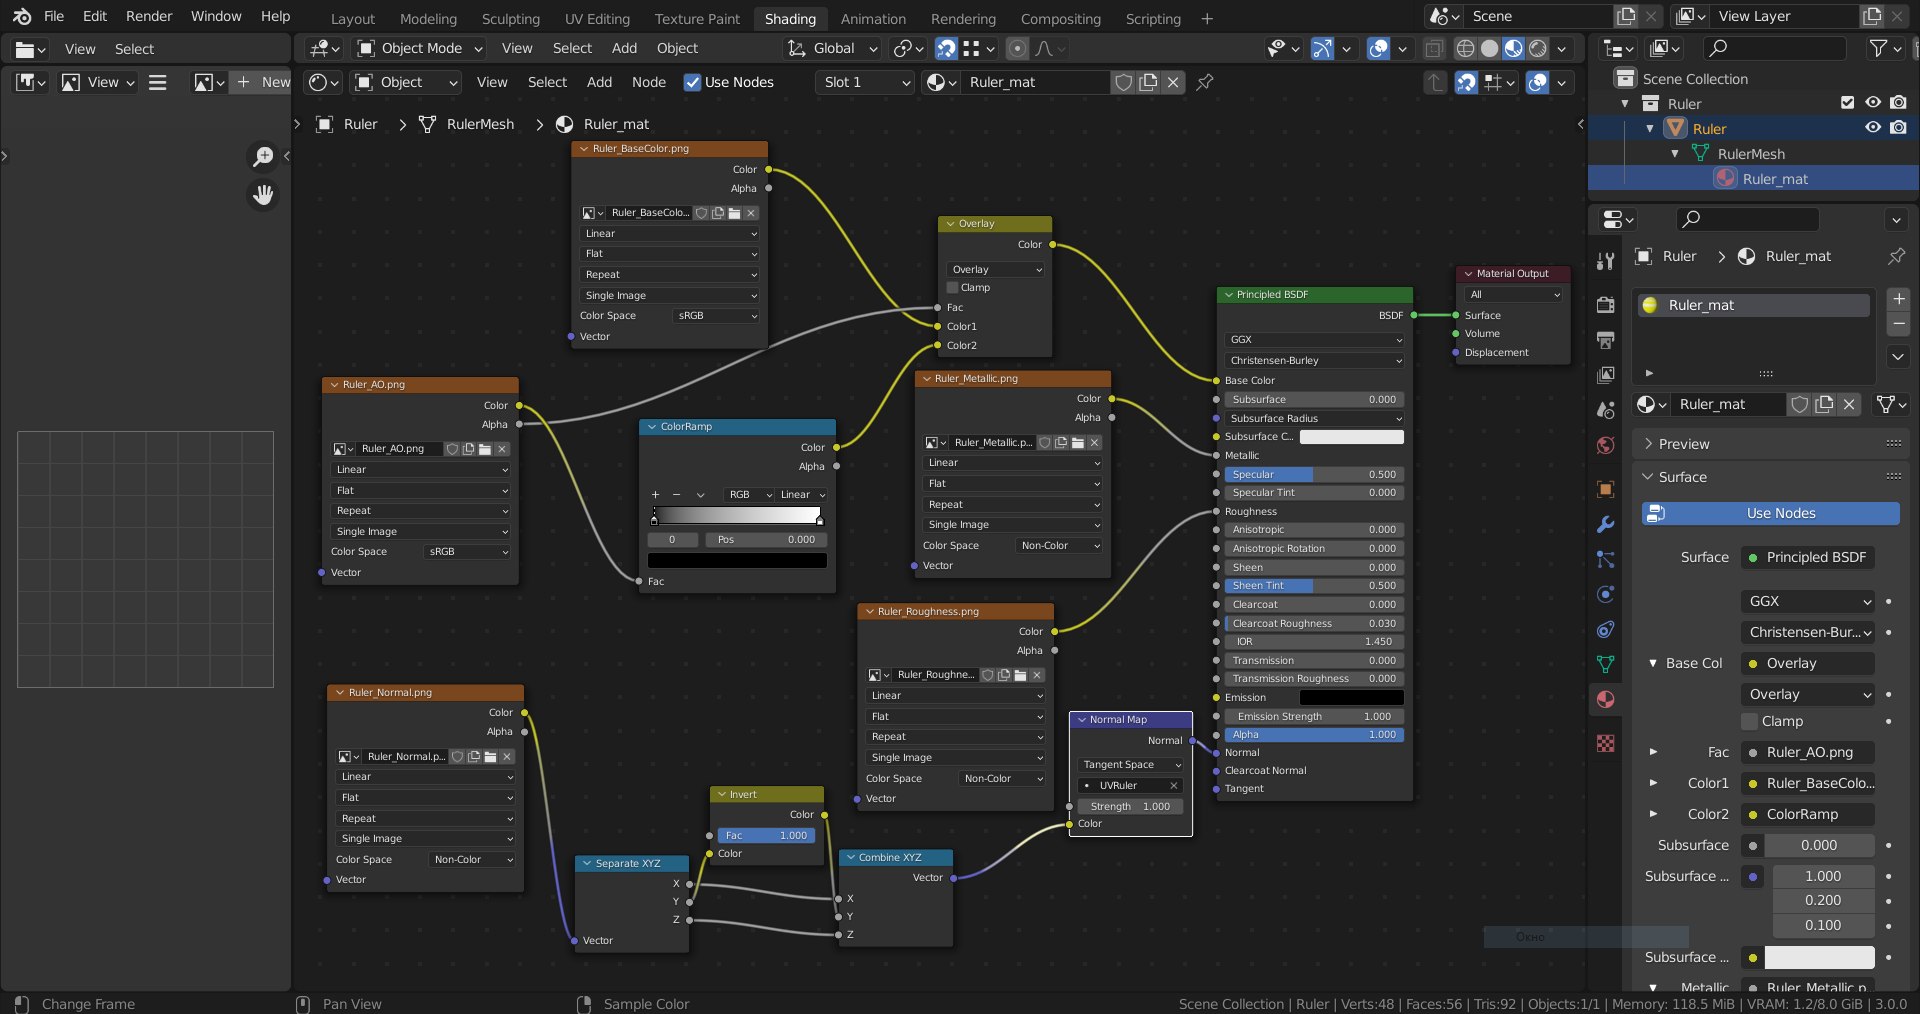1920x1014 pixels.
Task: Pin the Ruler_mat node tree
Action: click(1205, 82)
